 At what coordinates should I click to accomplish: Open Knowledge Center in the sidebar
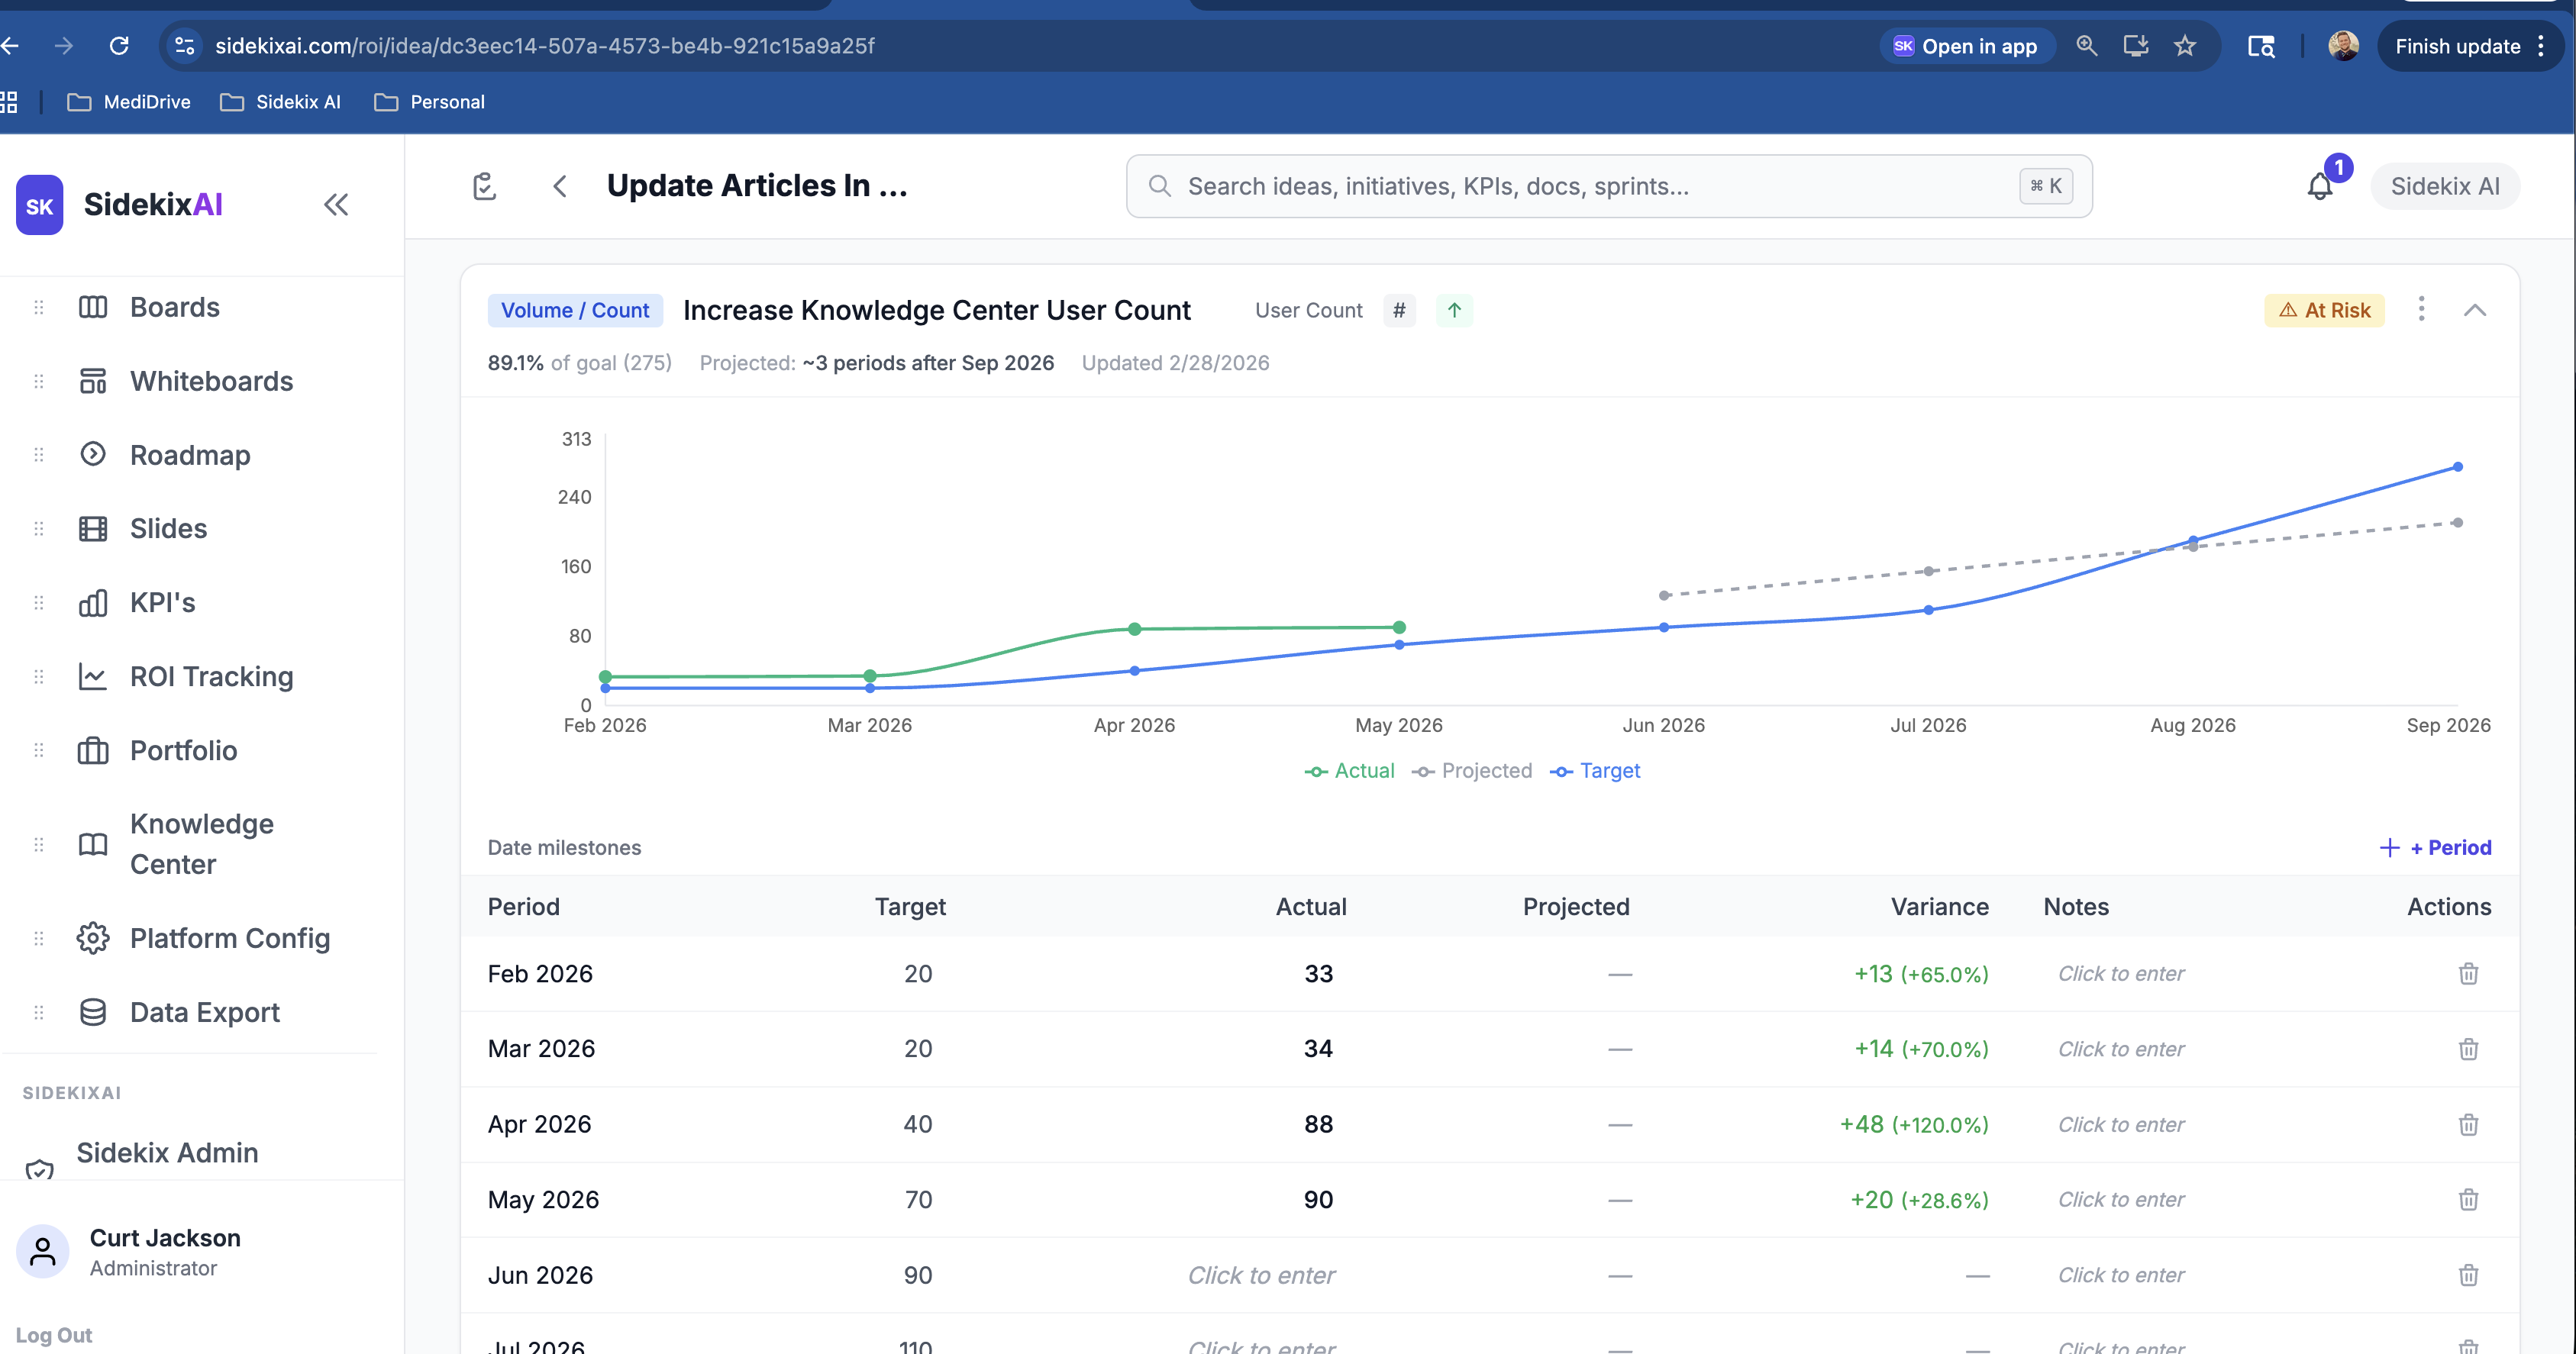(201, 844)
